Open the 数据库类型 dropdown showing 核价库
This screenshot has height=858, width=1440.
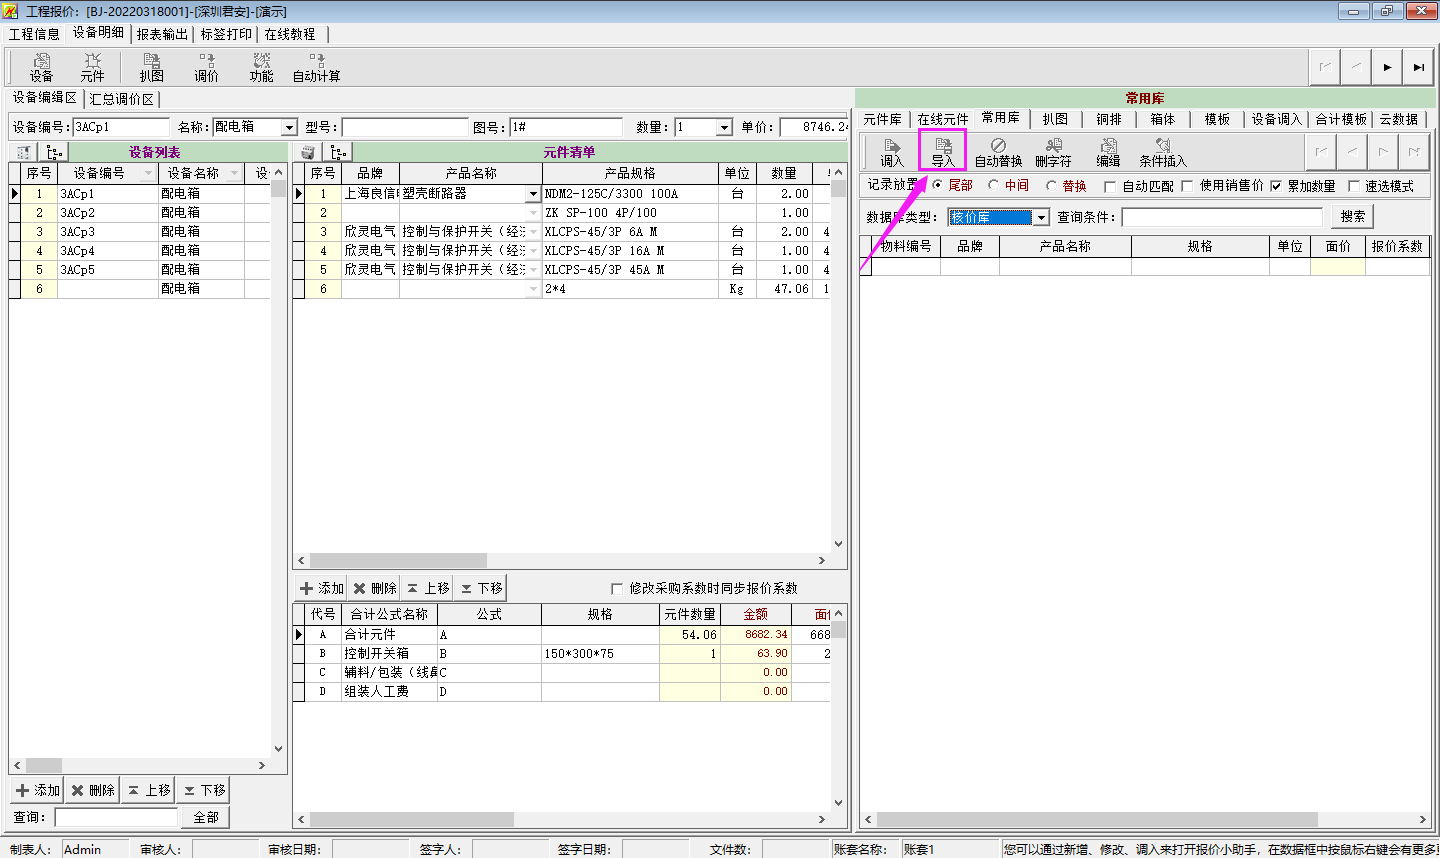point(1041,217)
